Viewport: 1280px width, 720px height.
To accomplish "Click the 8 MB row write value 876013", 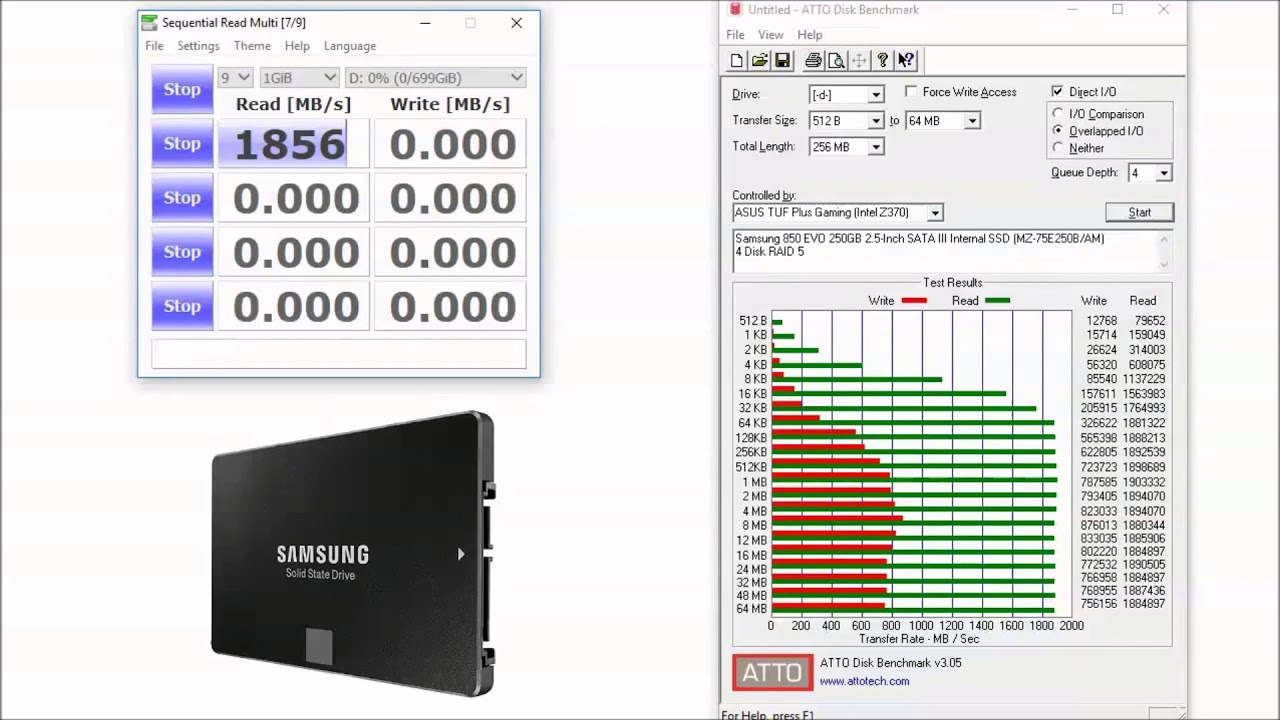I will (1098, 525).
